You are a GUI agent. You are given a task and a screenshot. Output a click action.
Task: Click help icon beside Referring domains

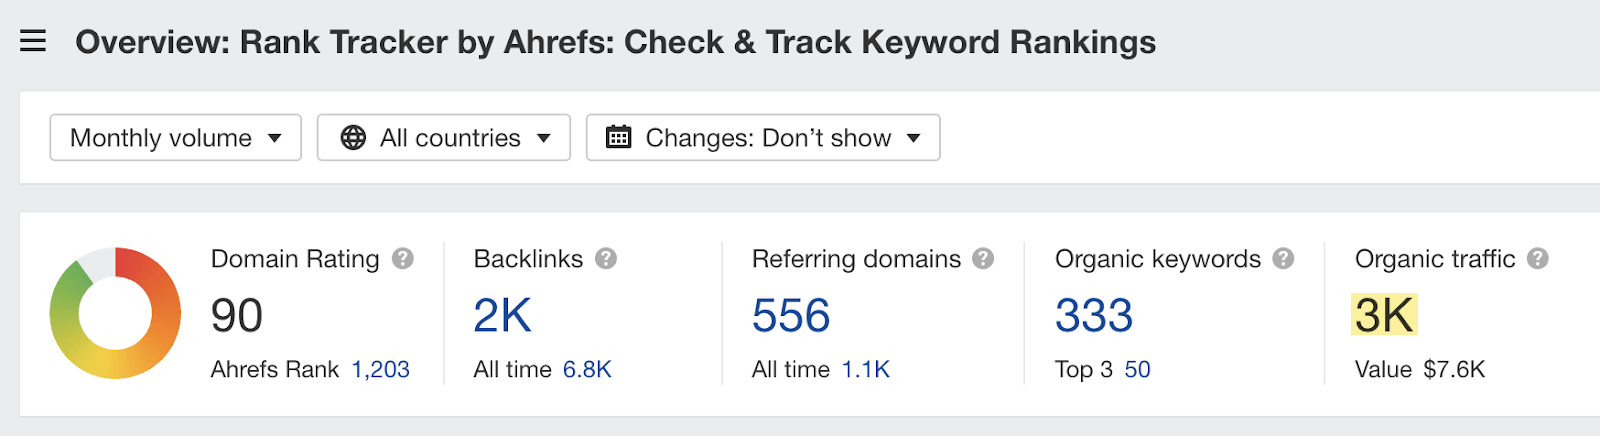pyautogui.click(x=984, y=259)
